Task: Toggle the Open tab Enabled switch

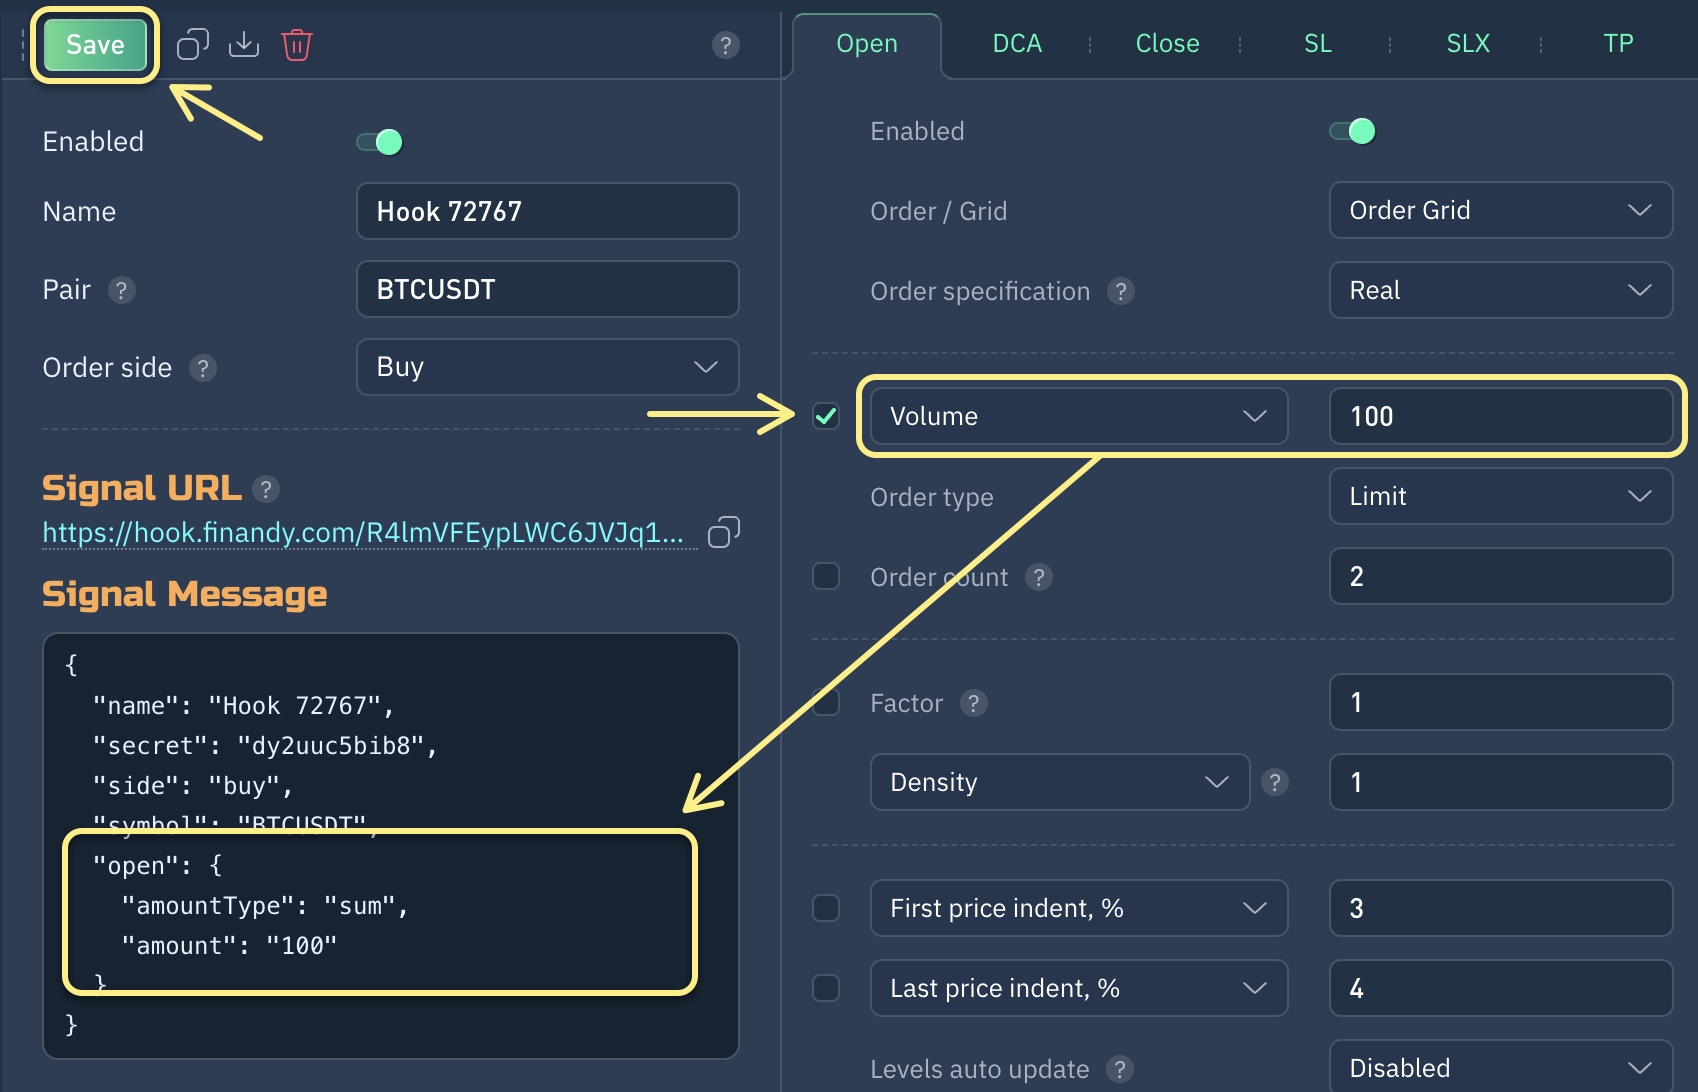Action: click(1353, 131)
